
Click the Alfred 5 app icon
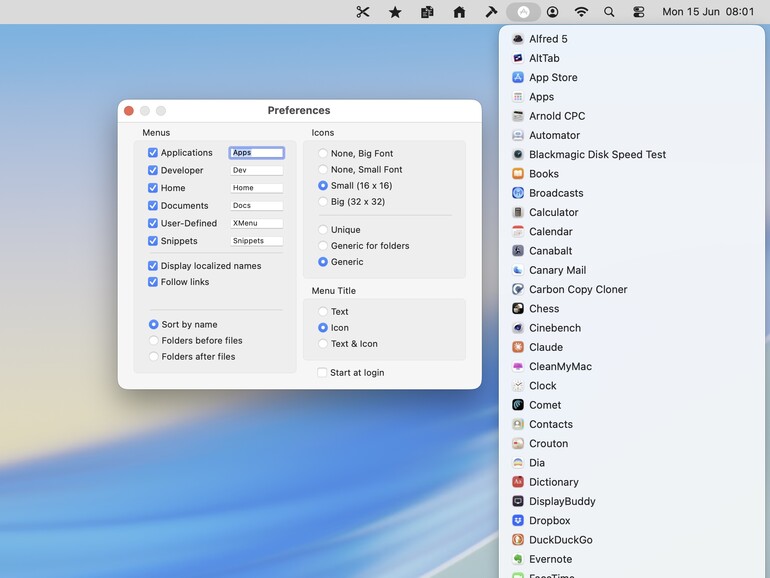[518, 39]
